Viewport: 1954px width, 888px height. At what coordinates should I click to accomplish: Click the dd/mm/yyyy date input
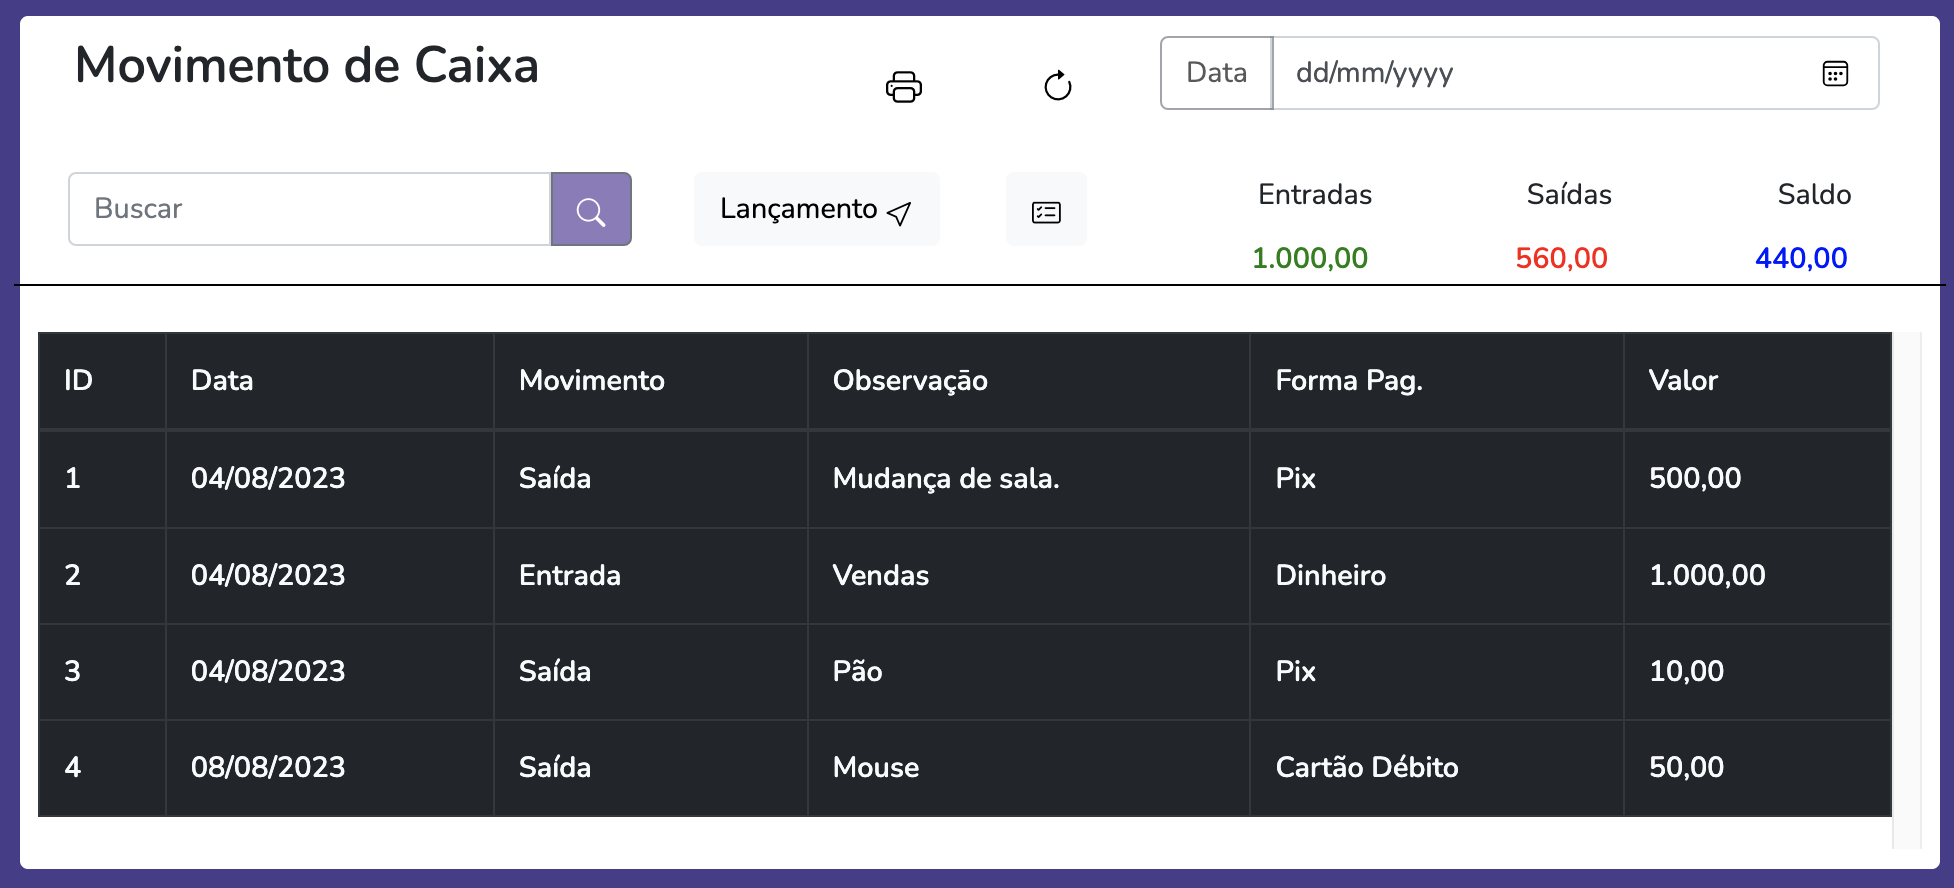point(1540,73)
